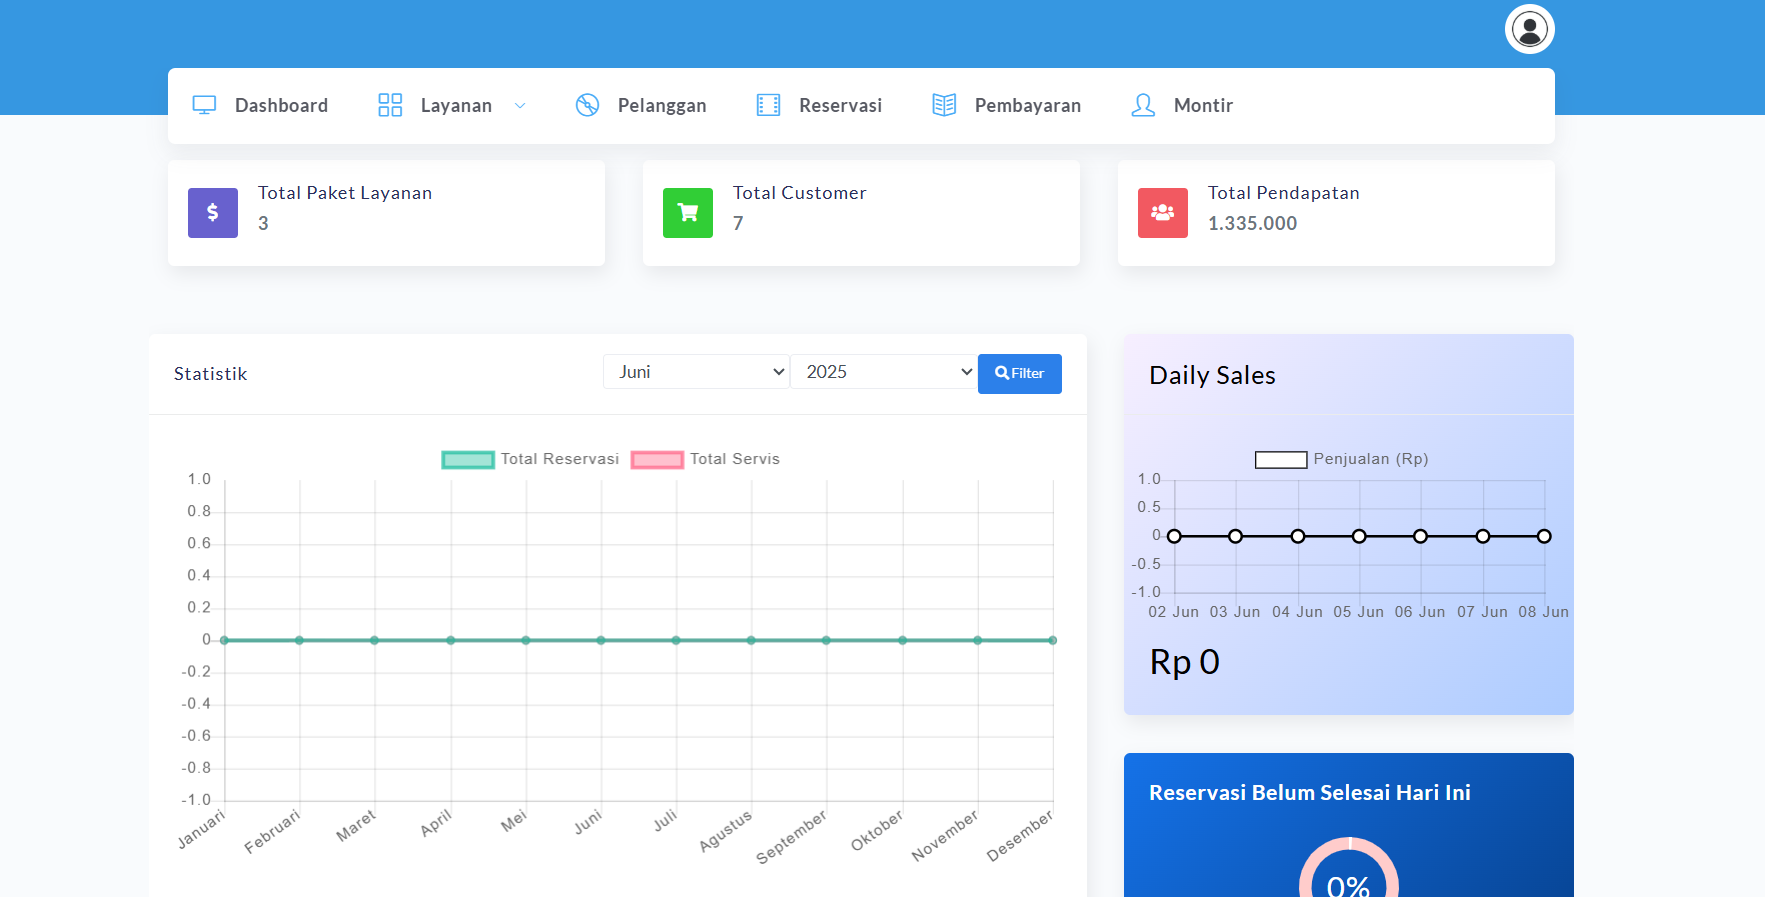Viewport: 1765px width, 897px height.
Task: Click the 05 Jun data point
Action: click(1359, 536)
